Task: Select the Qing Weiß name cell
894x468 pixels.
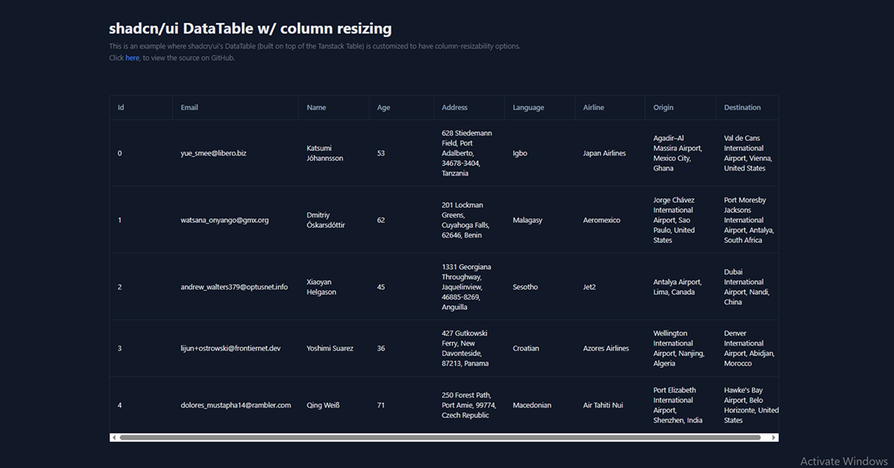Action: (x=323, y=405)
